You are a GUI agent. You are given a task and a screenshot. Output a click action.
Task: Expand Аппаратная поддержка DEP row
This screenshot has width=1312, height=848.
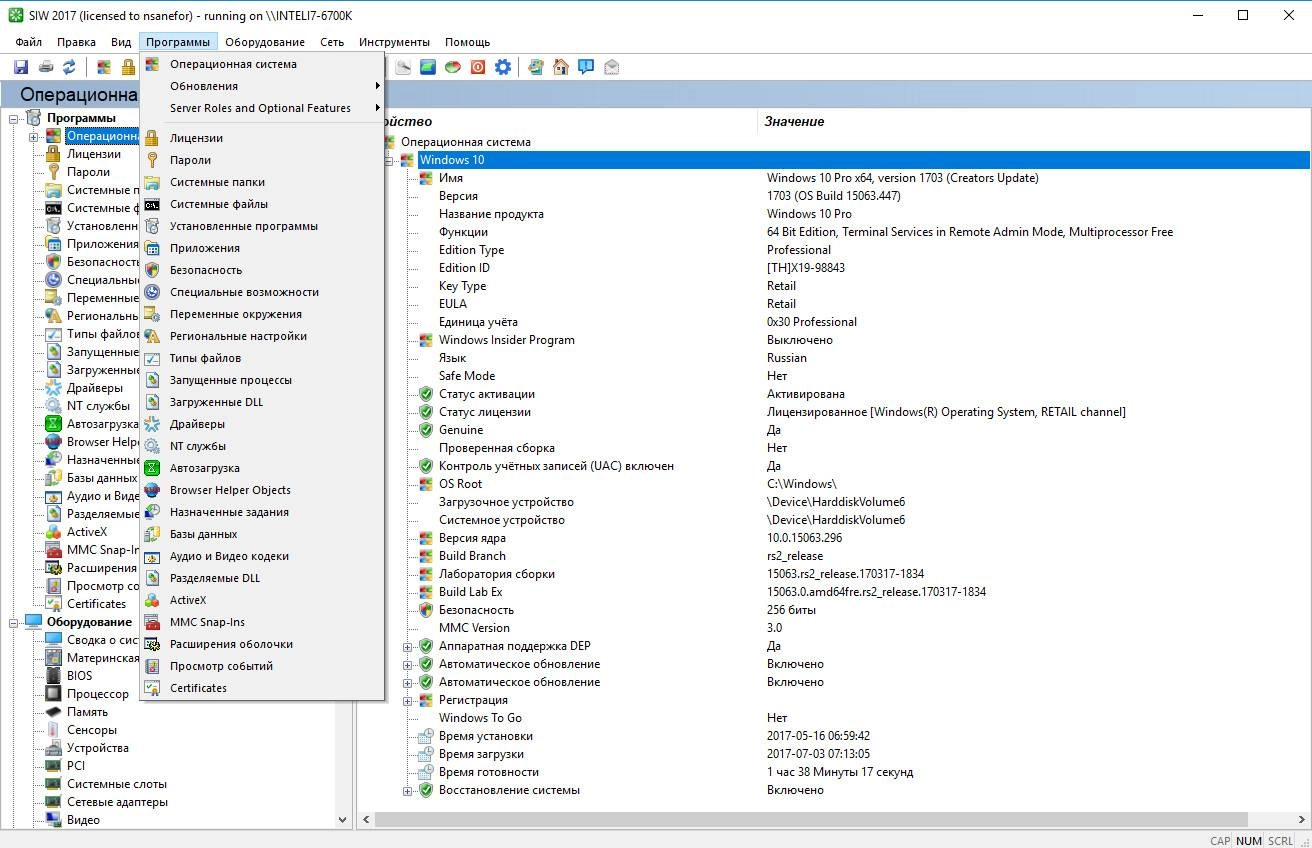tap(408, 646)
